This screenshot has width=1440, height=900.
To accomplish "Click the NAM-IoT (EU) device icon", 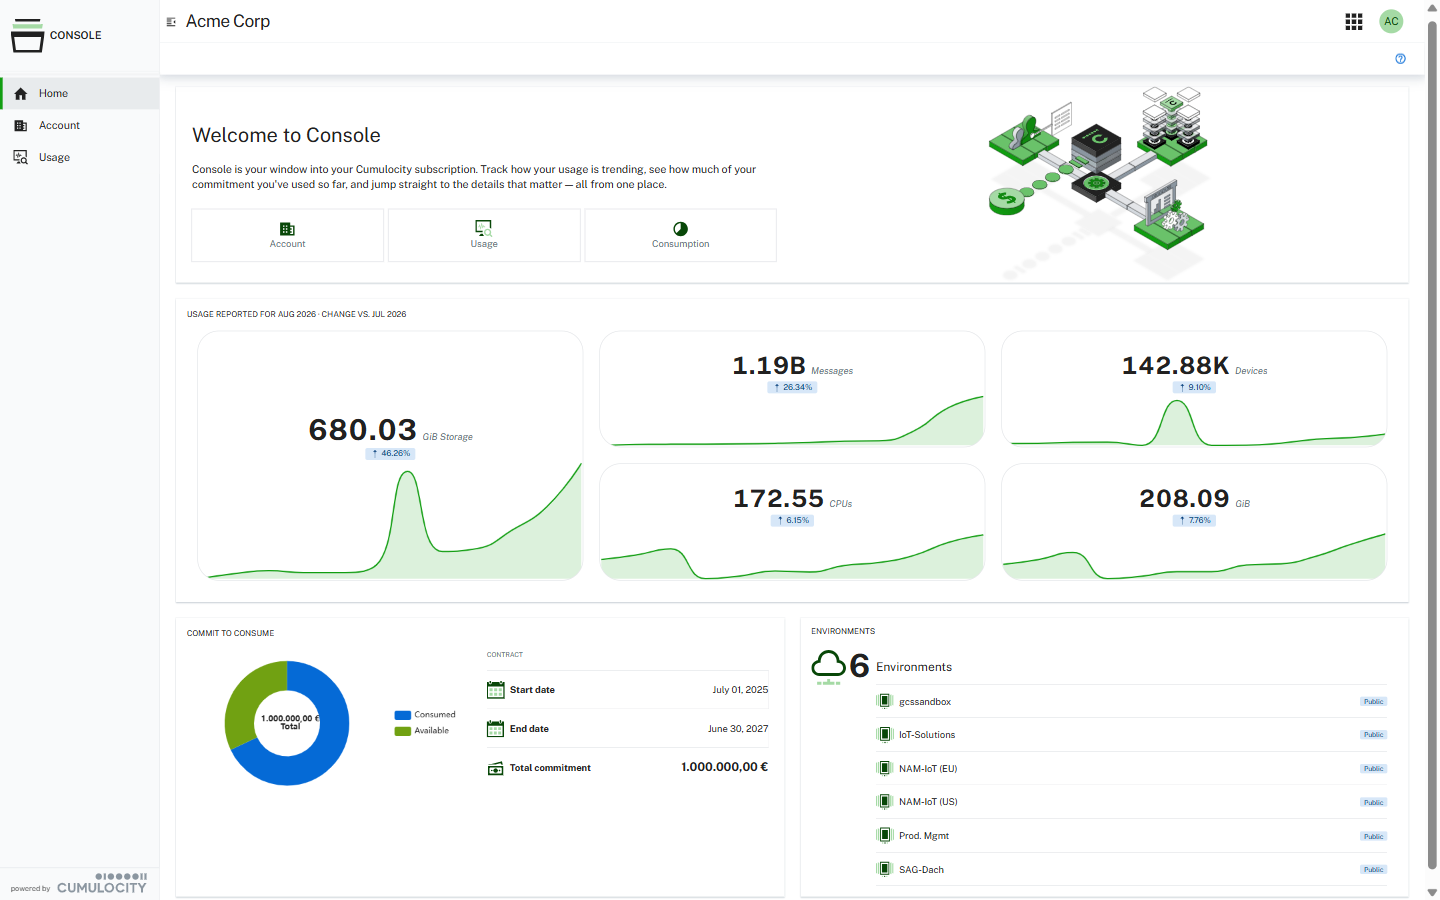I will (884, 768).
